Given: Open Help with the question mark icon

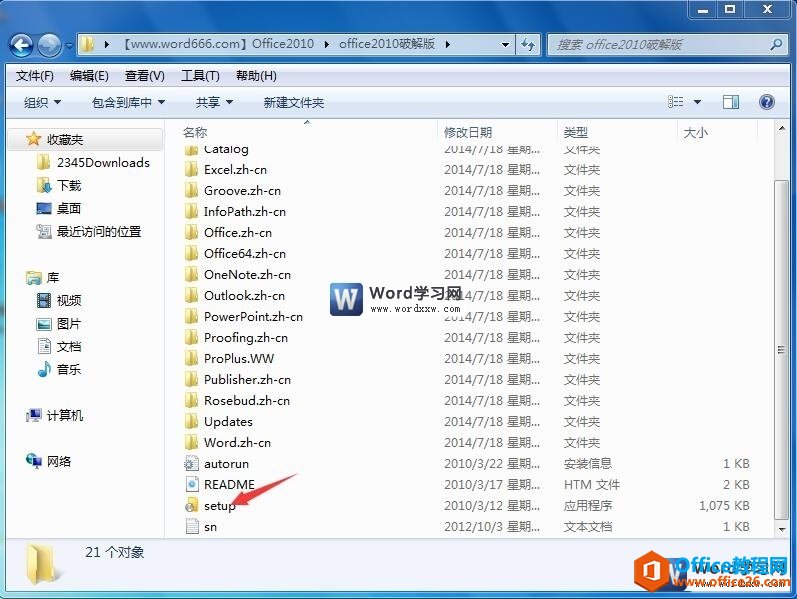Looking at the screenshot, I should (x=767, y=102).
